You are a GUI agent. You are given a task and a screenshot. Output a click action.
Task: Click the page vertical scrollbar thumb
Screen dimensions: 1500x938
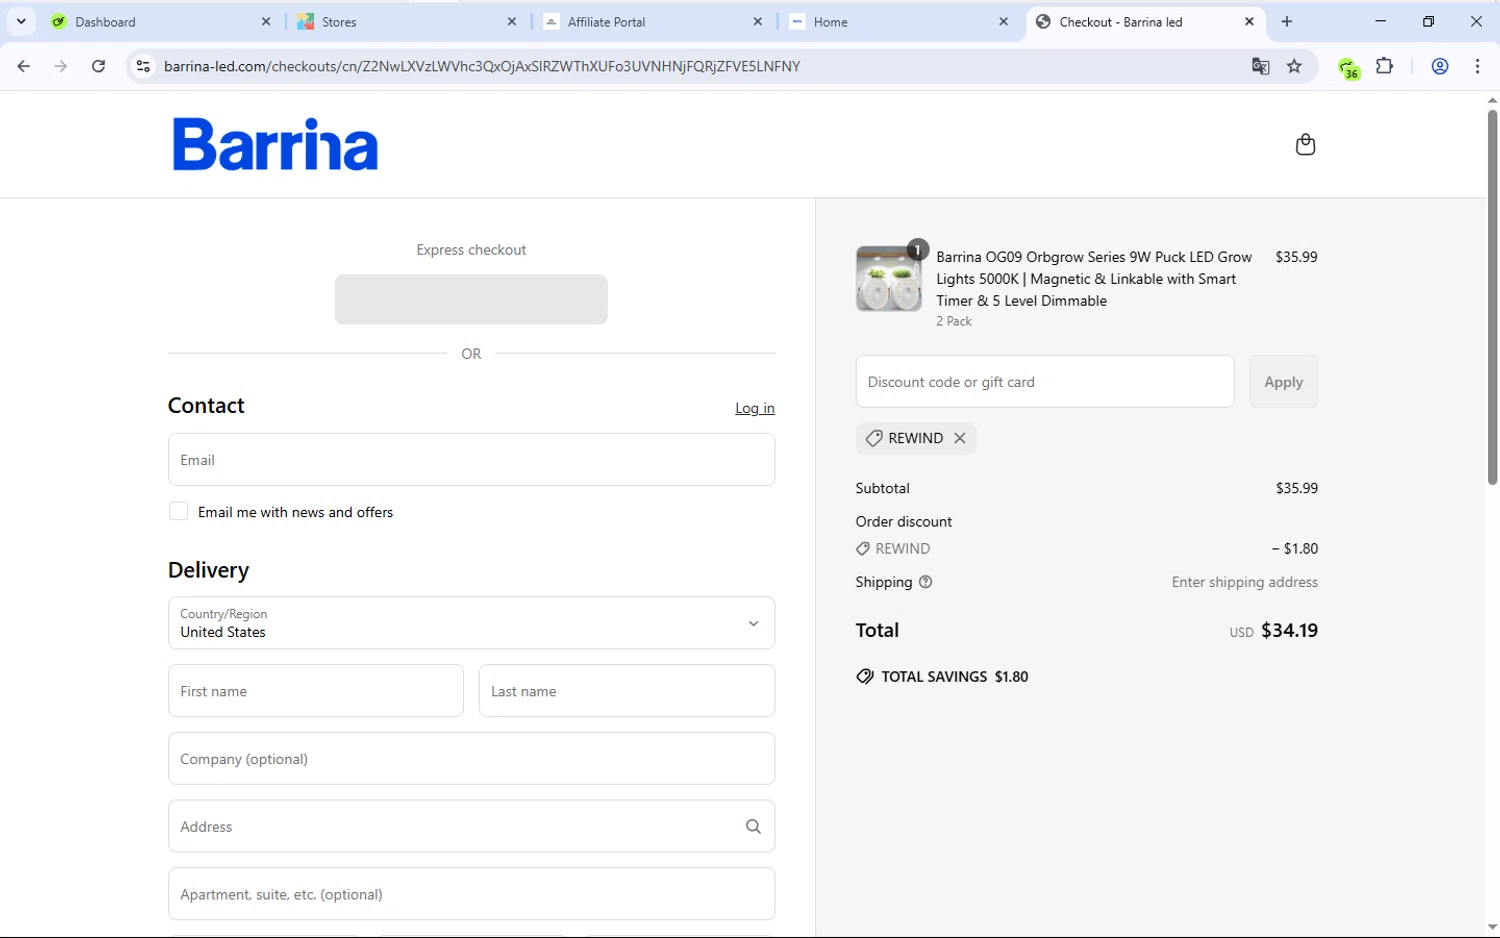coord(1492,297)
